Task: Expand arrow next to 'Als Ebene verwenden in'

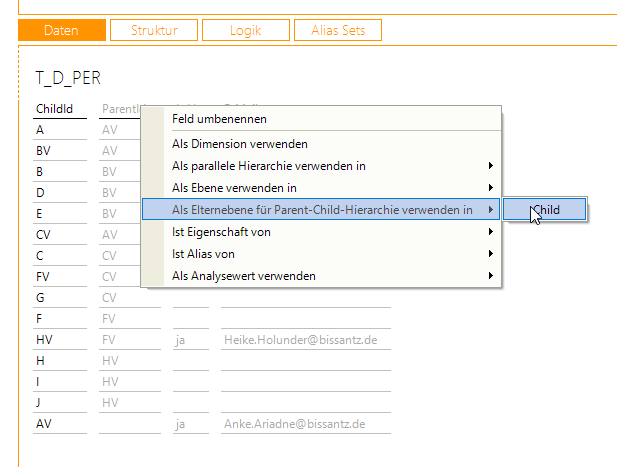Action: pos(490,187)
